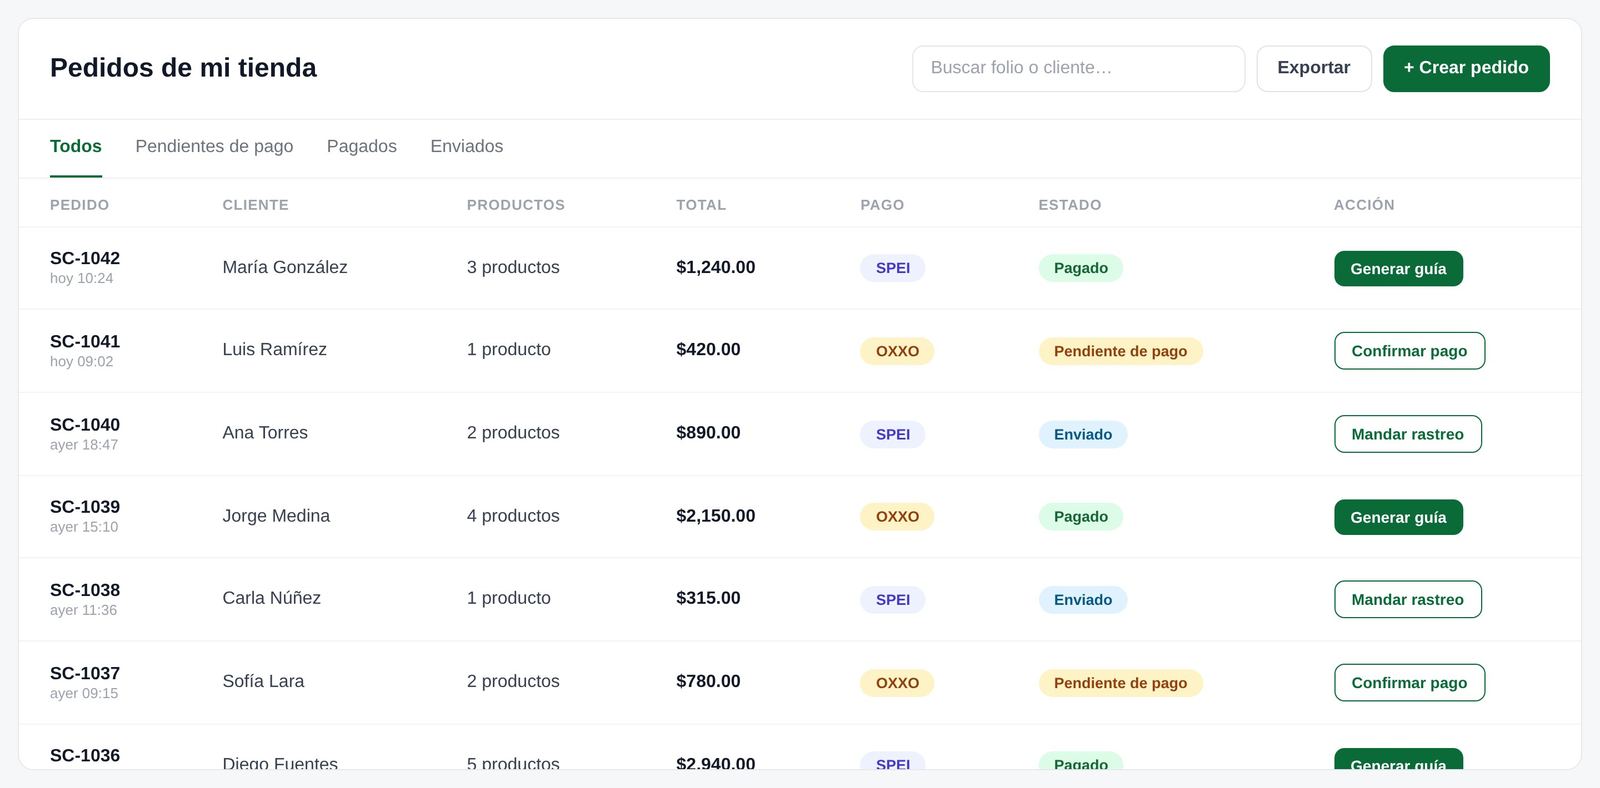Viewport: 1600px width, 788px height.
Task: Confirm payment for Sofía Lara order
Action: (1409, 683)
